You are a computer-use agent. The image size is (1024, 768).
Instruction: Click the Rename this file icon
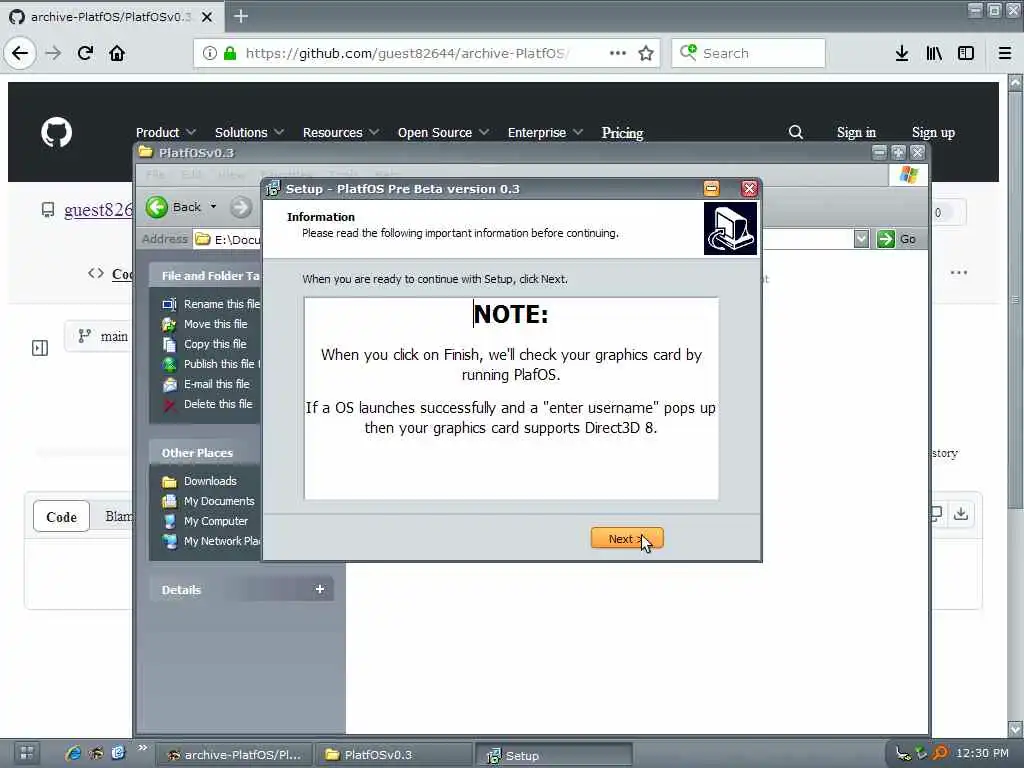point(169,304)
